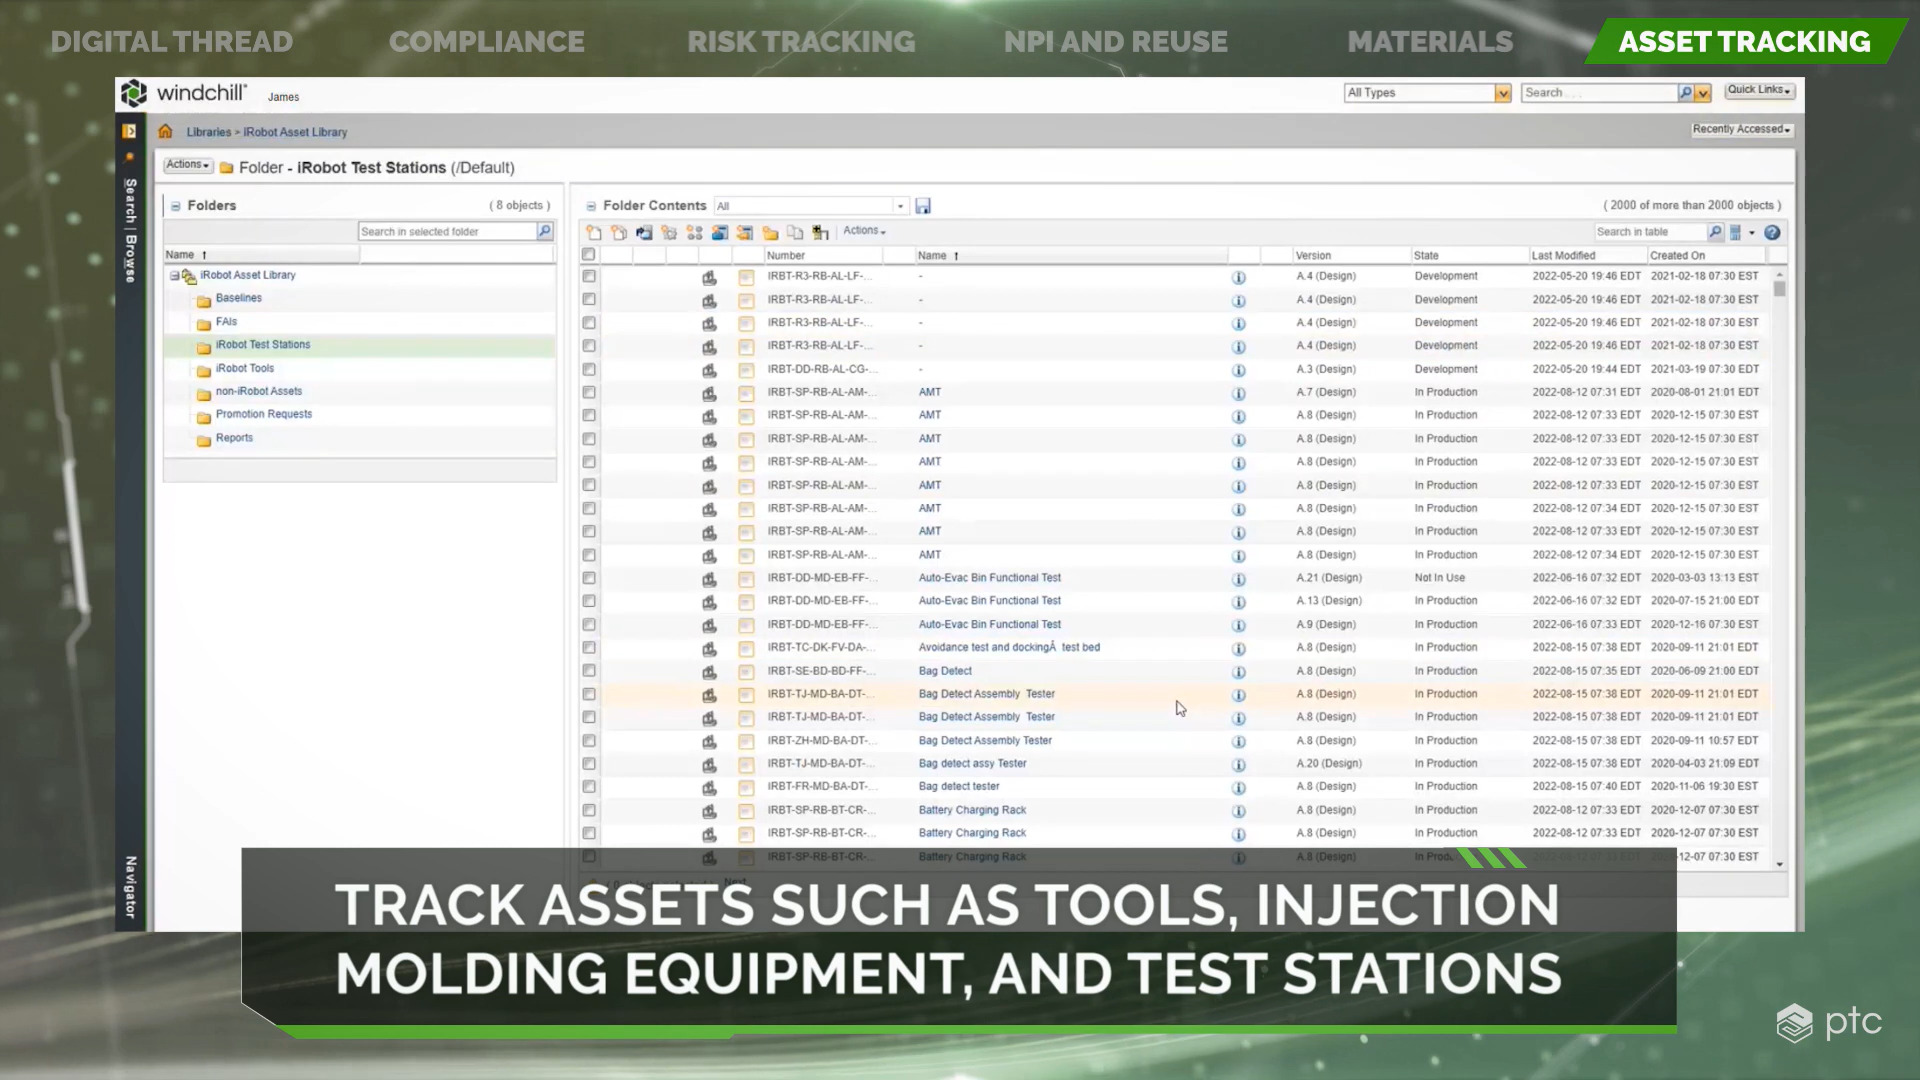The width and height of the screenshot is (1920, 1080).
Task: Click the scrollbar down arrow
Action: pos(1780,864)
